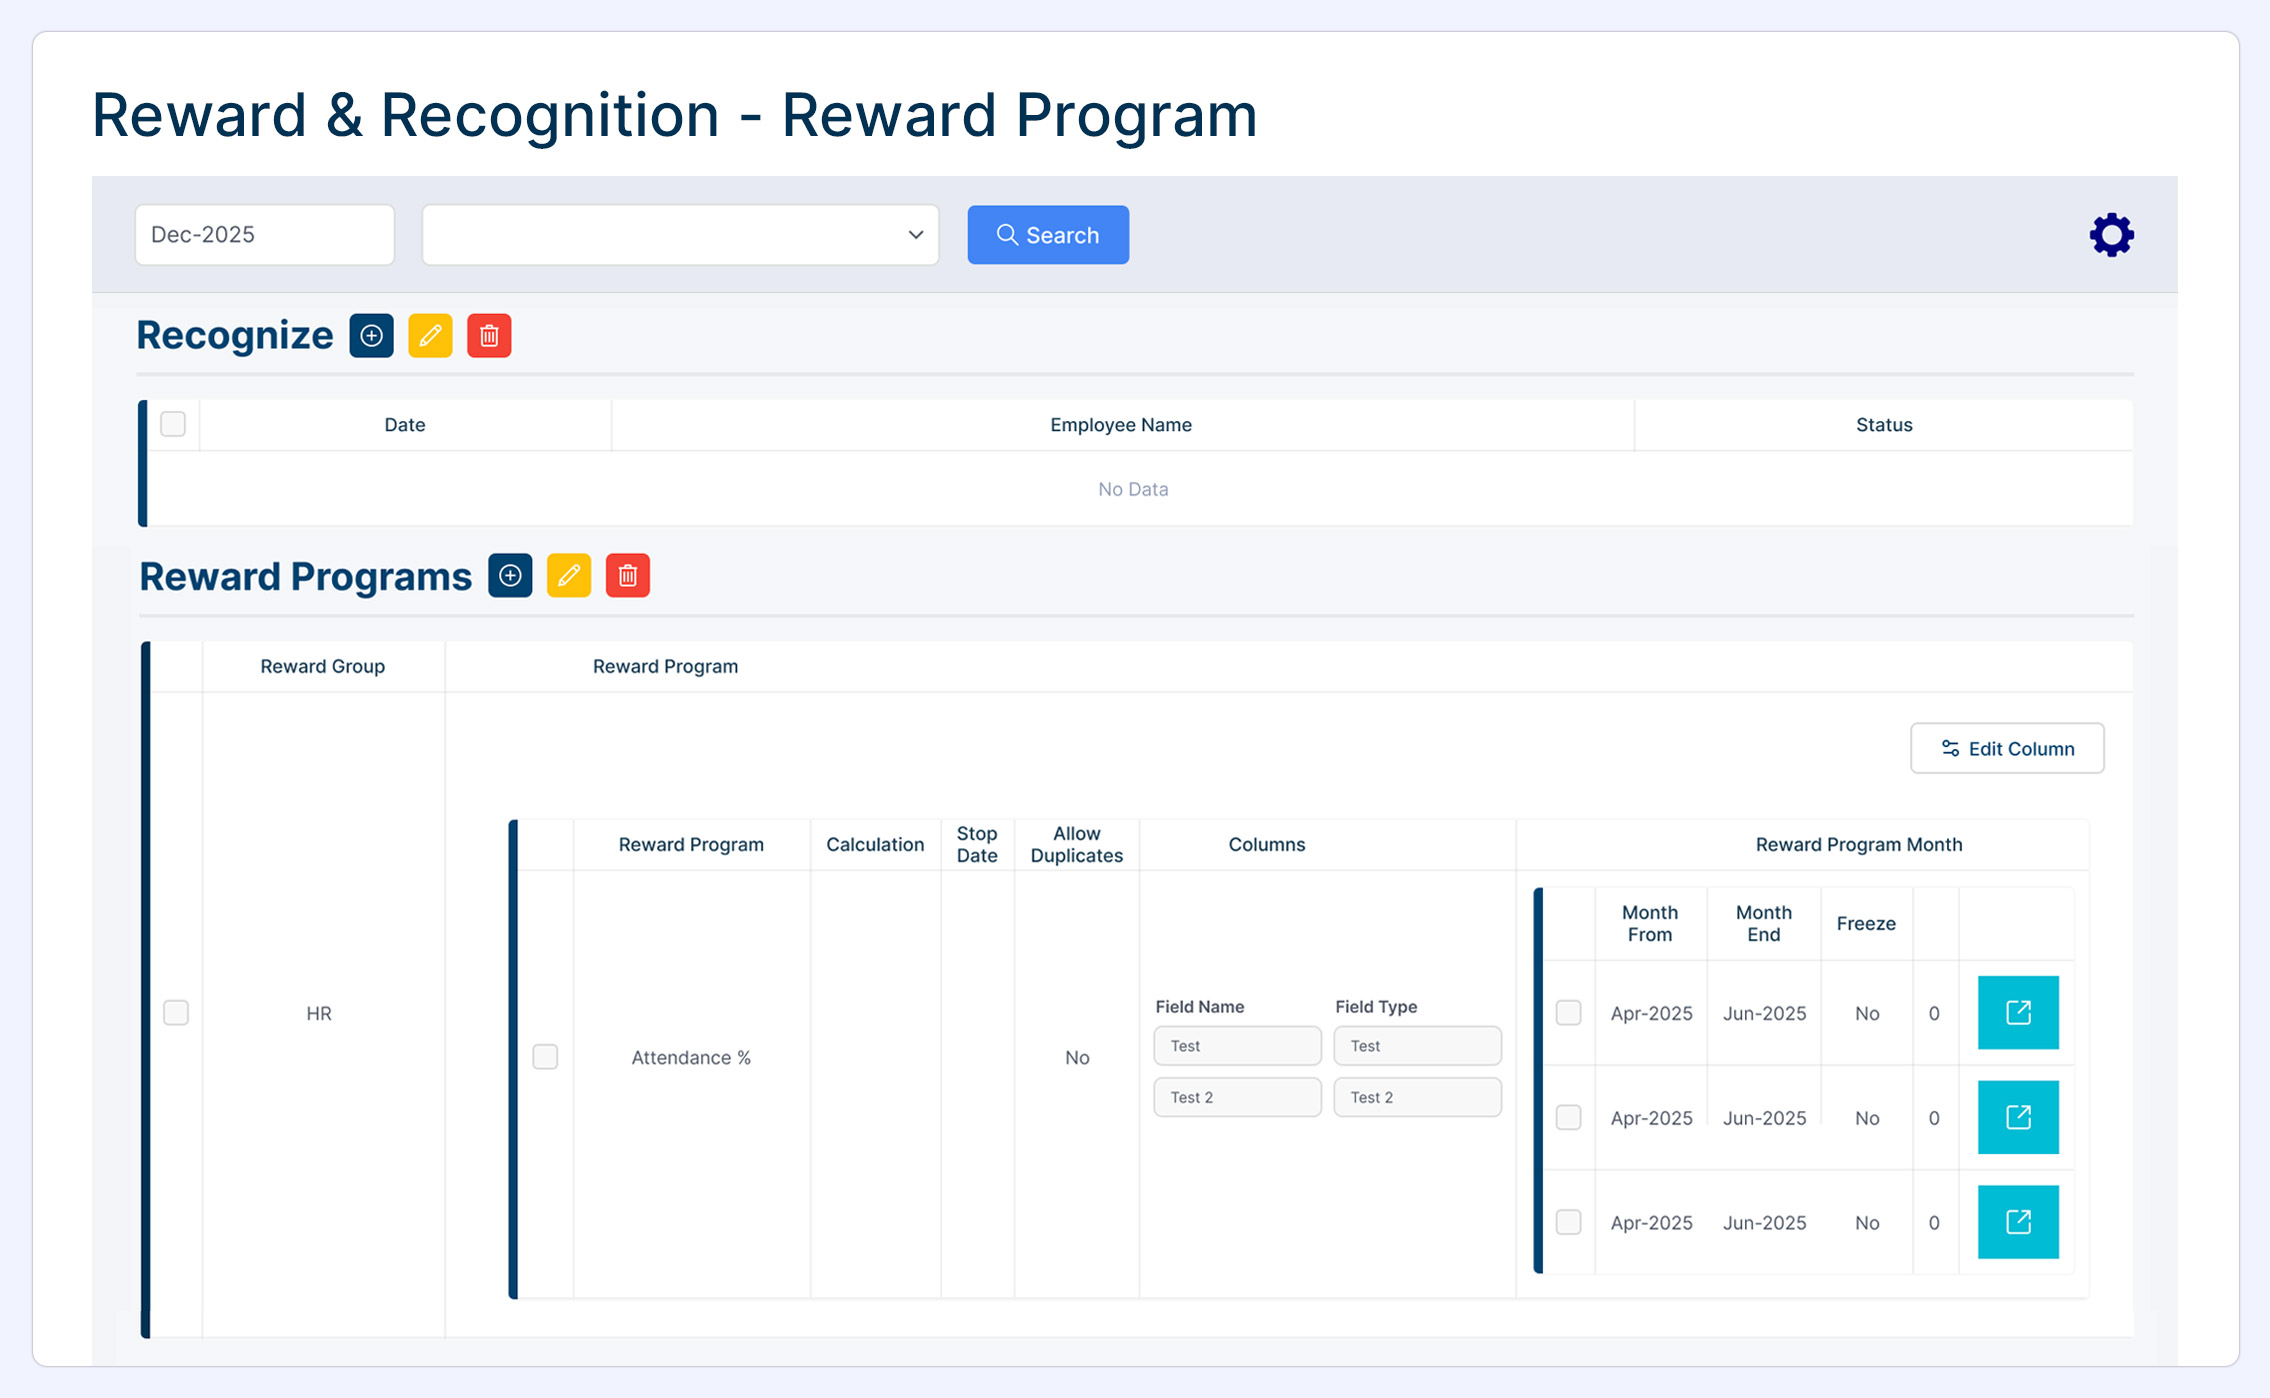
Task: Check the second Apr-2025 month row checkbox
Action: tap(1568, 1117)
